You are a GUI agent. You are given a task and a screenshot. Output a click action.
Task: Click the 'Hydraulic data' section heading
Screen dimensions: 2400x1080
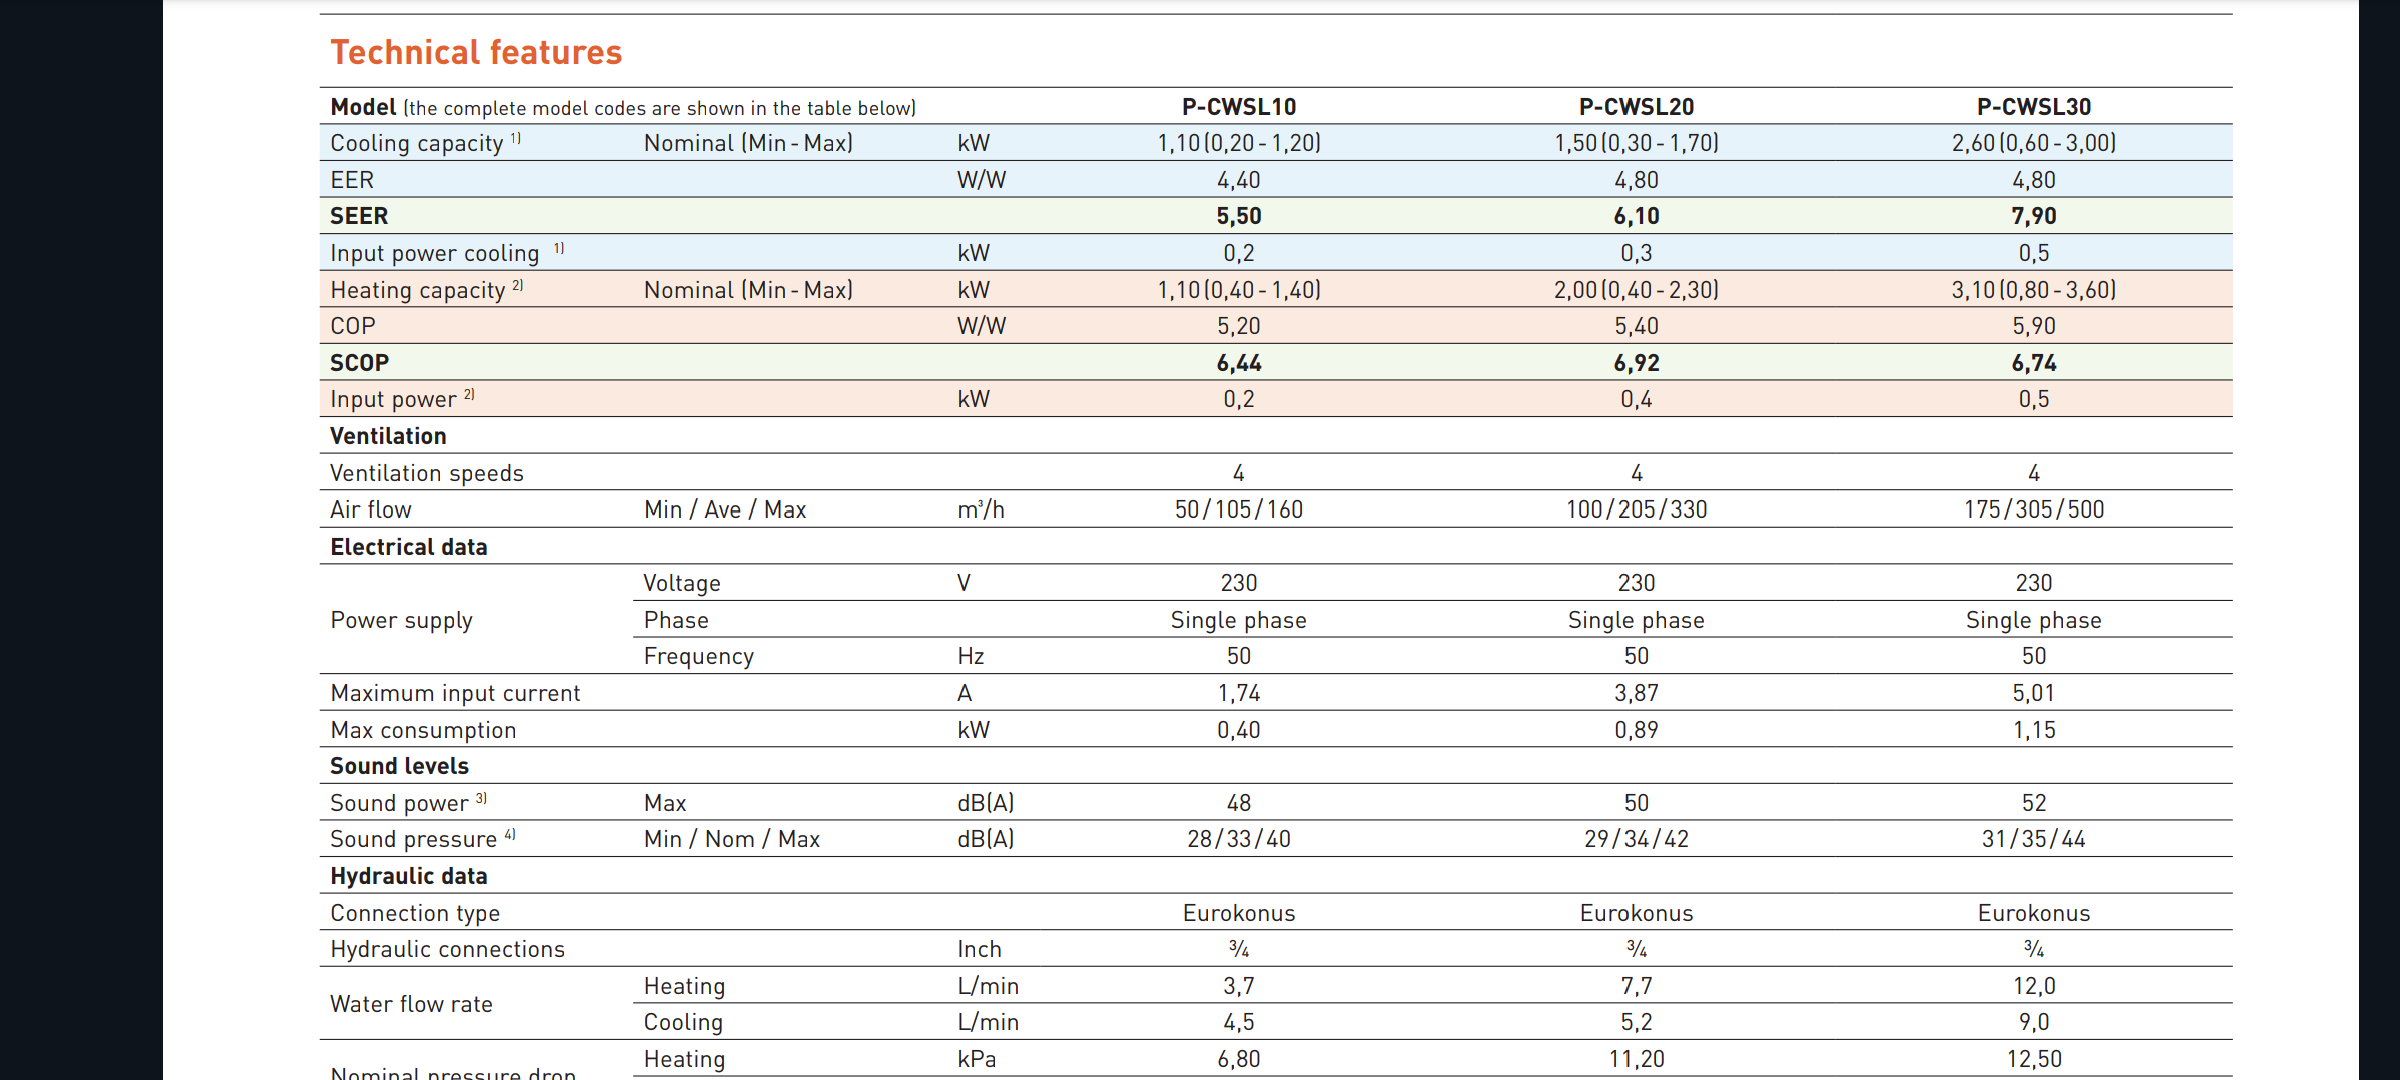pos(409,876)
